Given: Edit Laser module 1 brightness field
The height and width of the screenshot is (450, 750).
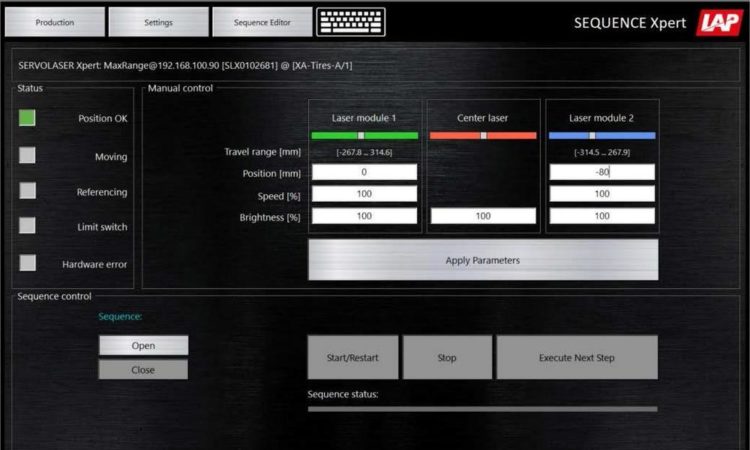Looking at the screenshot, I should 364,216.
